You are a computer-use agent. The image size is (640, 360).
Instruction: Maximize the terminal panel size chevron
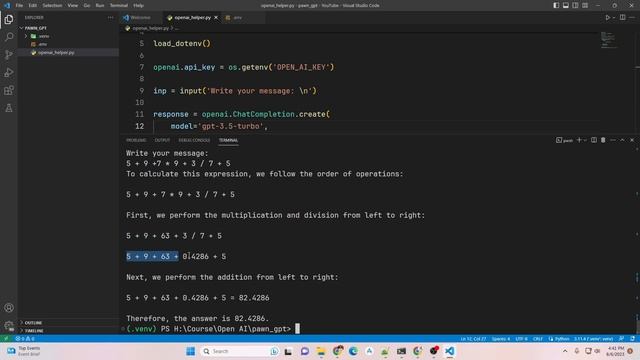[x=622, y=140]
